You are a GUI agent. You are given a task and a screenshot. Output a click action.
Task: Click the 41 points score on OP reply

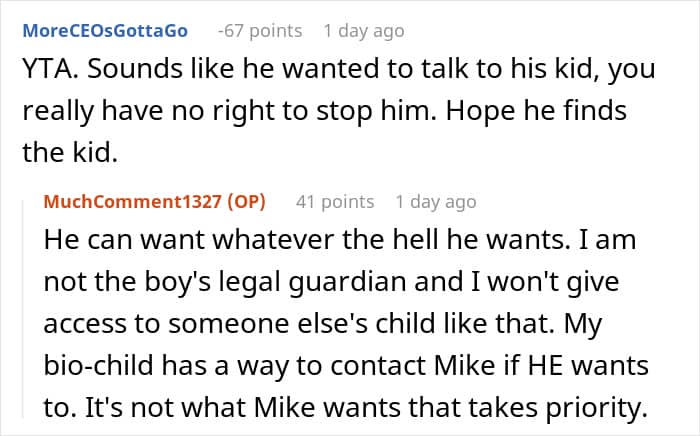click(335, 202)
